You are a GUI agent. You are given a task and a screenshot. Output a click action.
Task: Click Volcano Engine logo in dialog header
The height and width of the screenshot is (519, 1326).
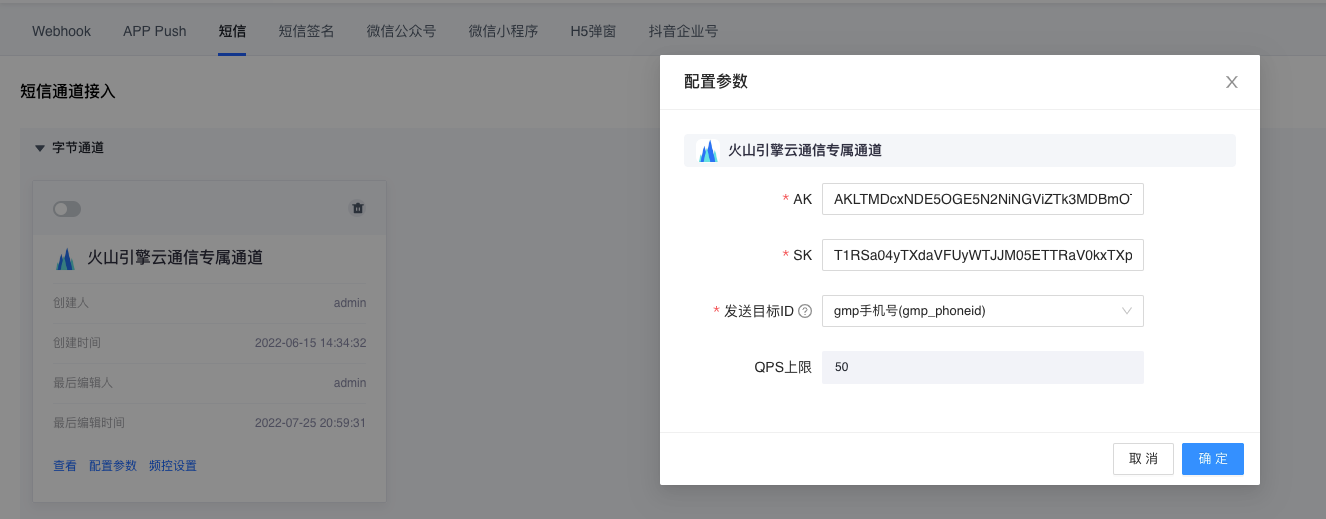708,151
